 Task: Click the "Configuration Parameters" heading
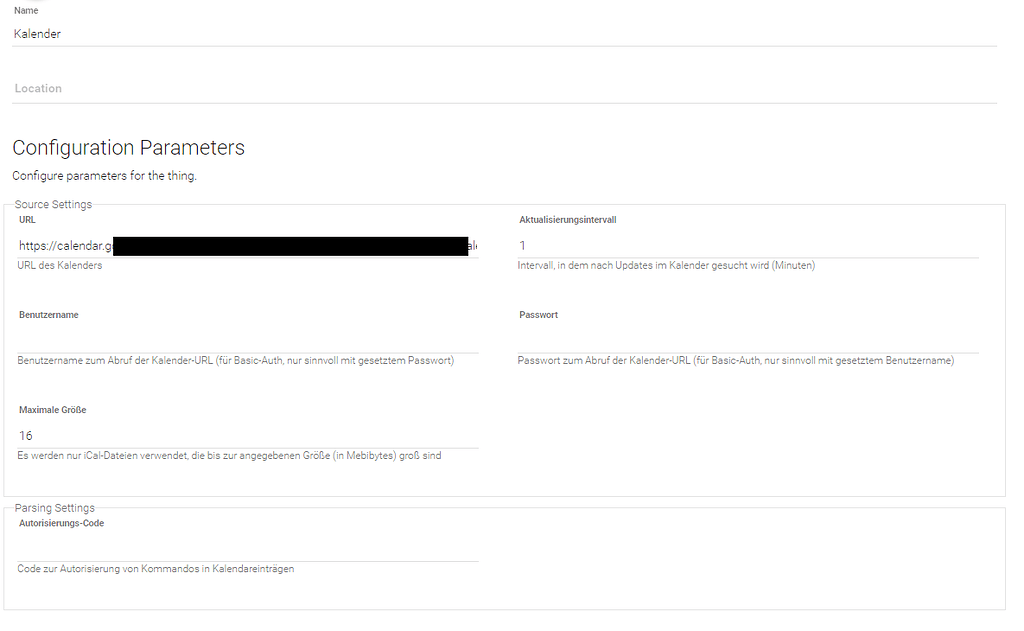click(x=128, y=148)
